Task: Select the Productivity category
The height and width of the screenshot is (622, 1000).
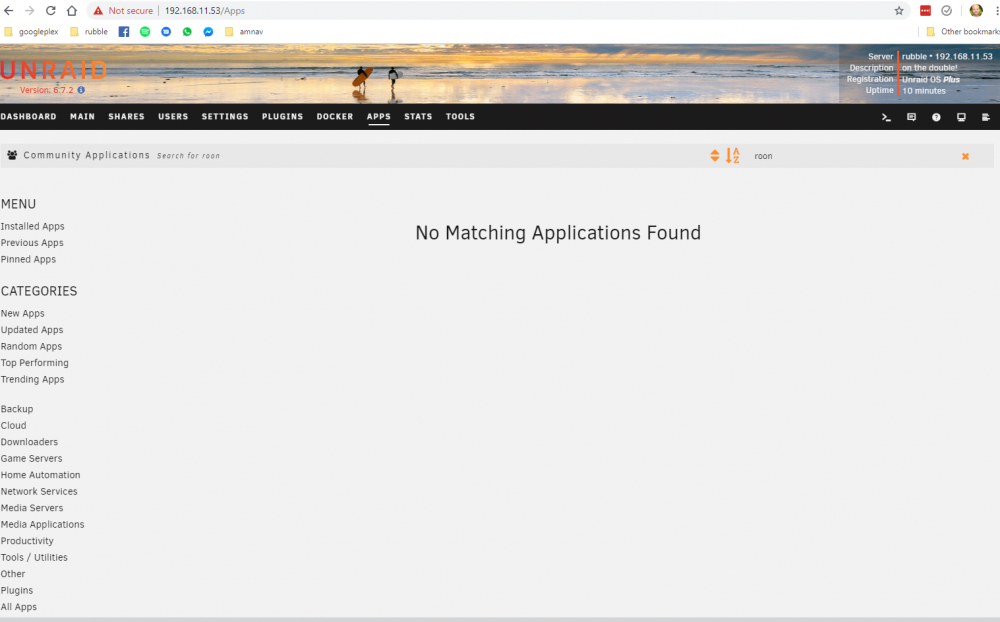Action: coord(27,541)
